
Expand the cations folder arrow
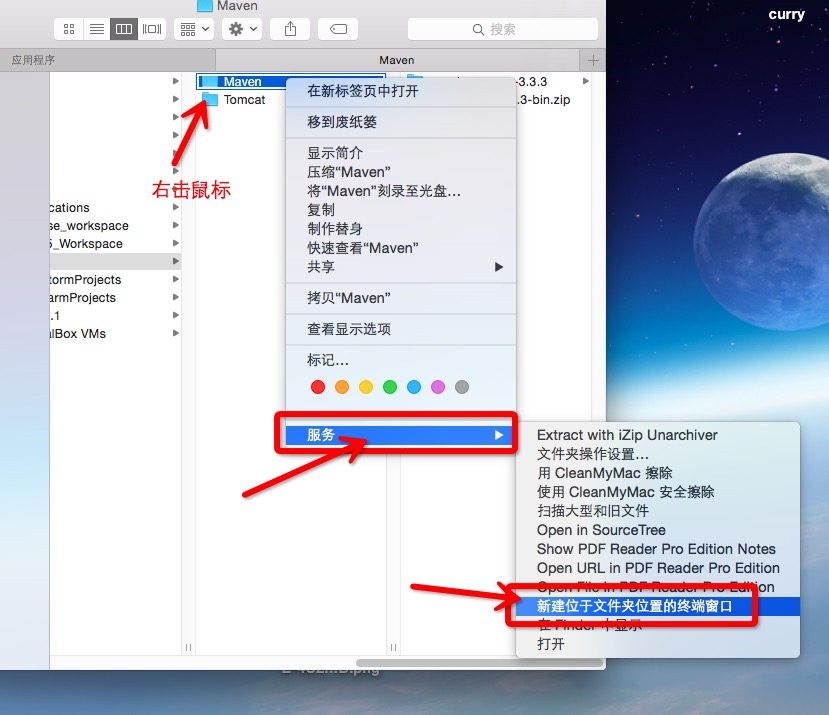(176, 207)
